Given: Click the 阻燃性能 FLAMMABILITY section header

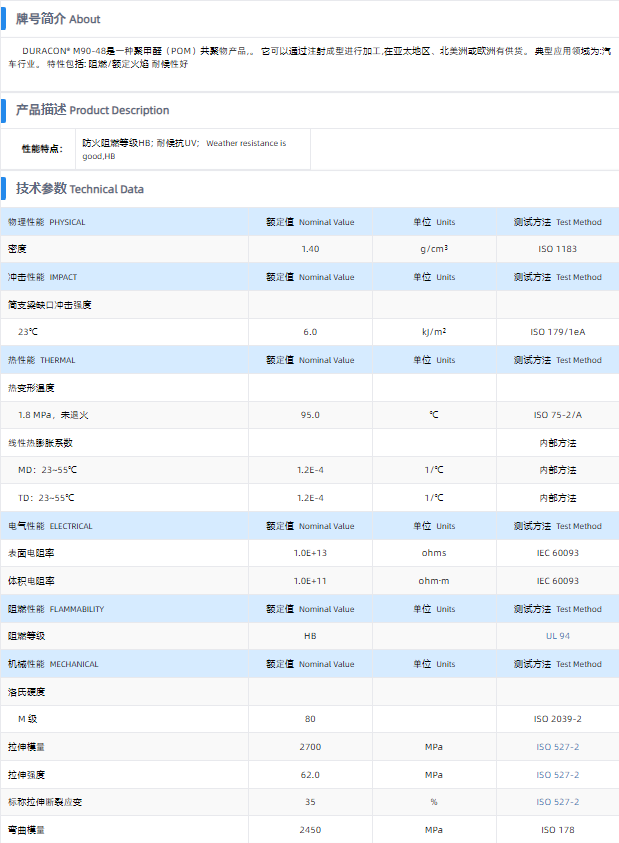Looking at the screenshot, I should point(56,609).
